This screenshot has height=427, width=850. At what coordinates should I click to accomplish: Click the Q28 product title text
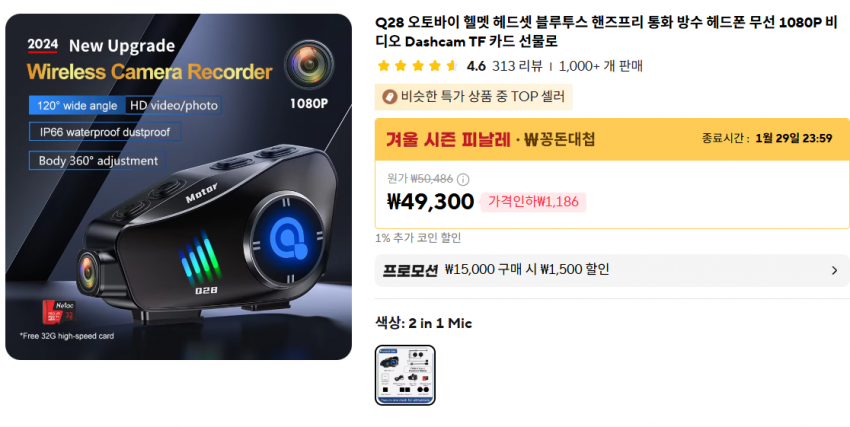[x=607, y=32]
